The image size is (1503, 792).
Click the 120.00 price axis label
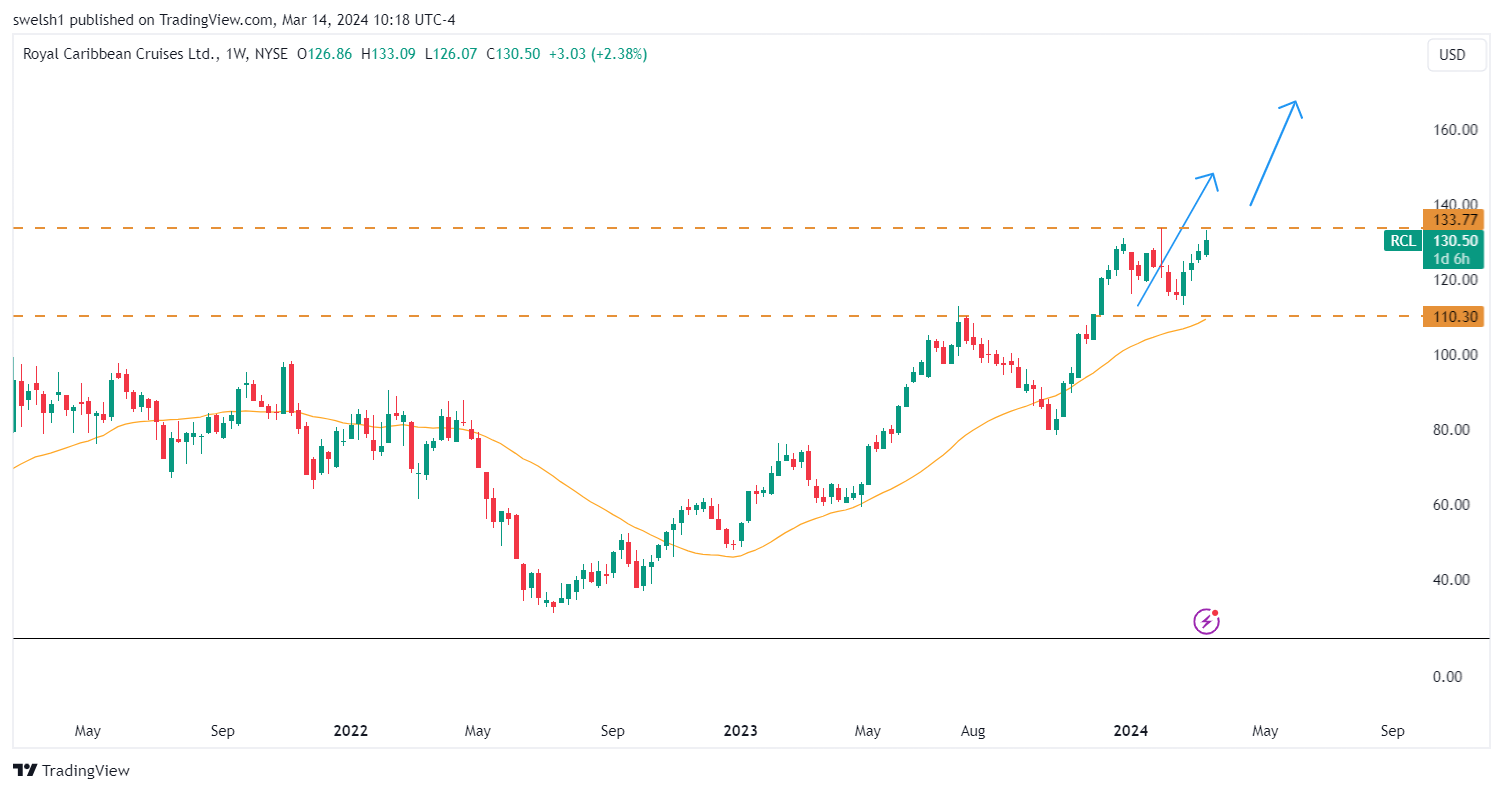click(x=1456, y=280)
